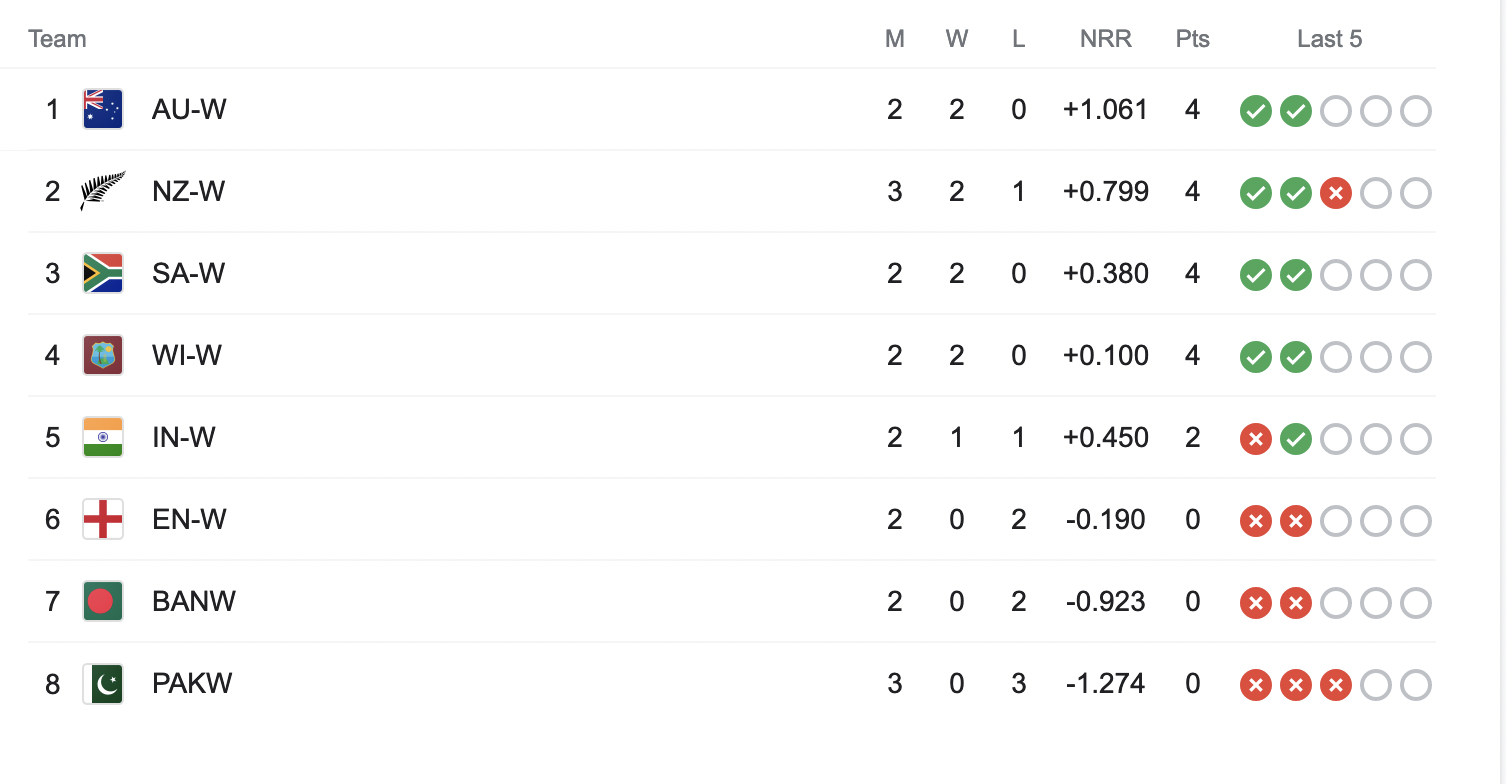The height and width of the screenshot is (784, 1506).
Task: Click the NRR column header
Action: tap(1105, 39)
